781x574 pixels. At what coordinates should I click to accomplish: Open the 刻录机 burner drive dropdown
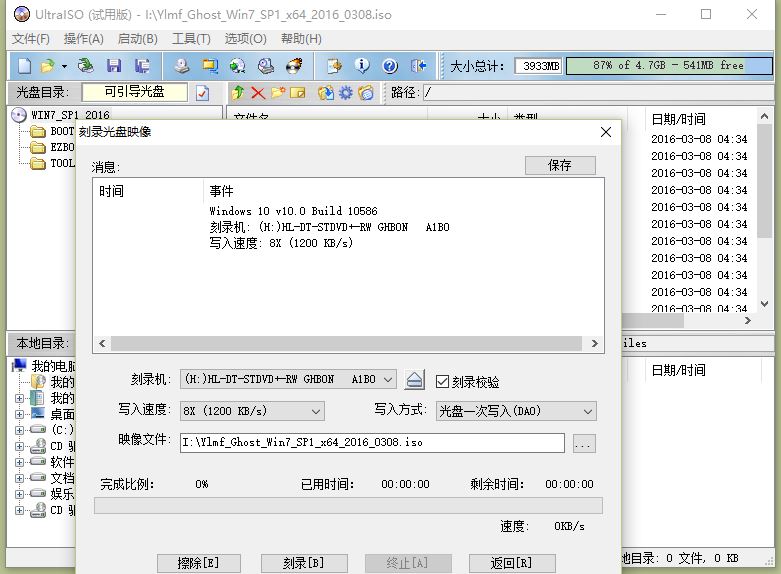pyautogui.click(x=288, y=380)
